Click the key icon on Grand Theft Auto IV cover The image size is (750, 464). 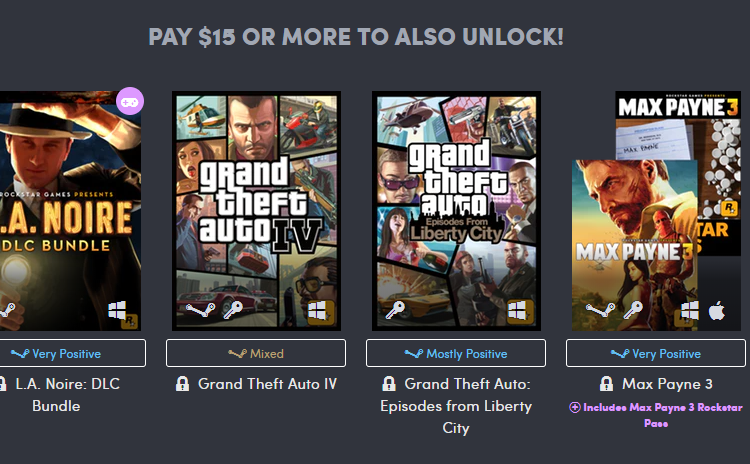click(x=233, y=310)
